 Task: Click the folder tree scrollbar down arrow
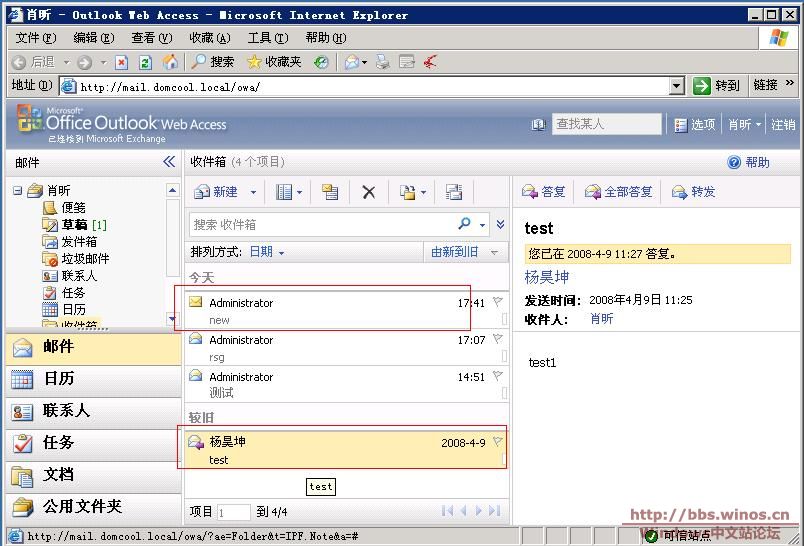coord(172,319)
